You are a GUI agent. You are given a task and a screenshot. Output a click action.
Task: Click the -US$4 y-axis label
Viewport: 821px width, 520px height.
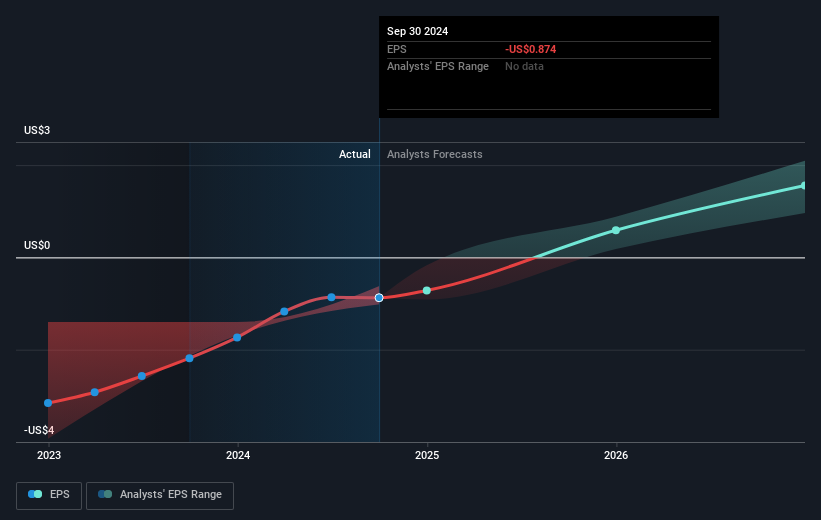39,430
